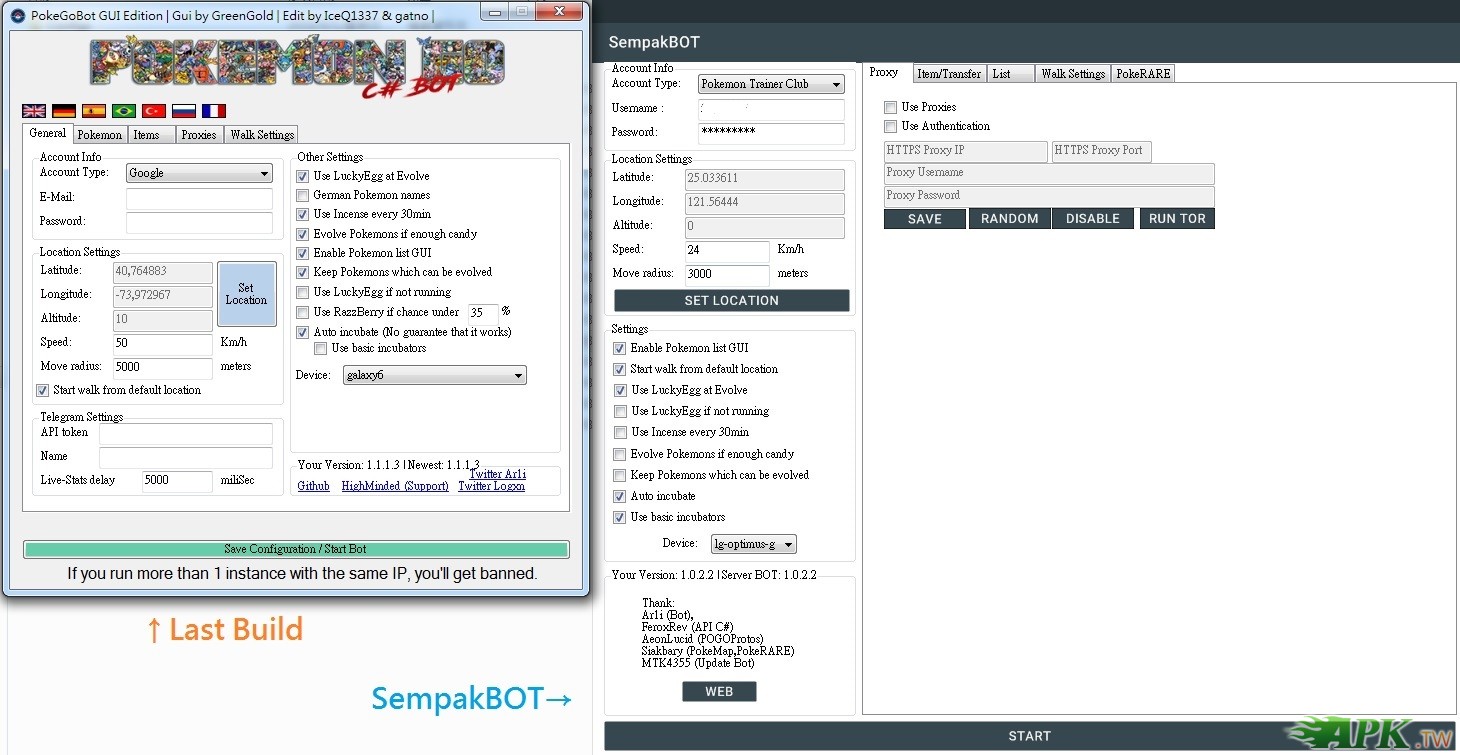Select the Brazilian flag language icon

click(124, 111)
